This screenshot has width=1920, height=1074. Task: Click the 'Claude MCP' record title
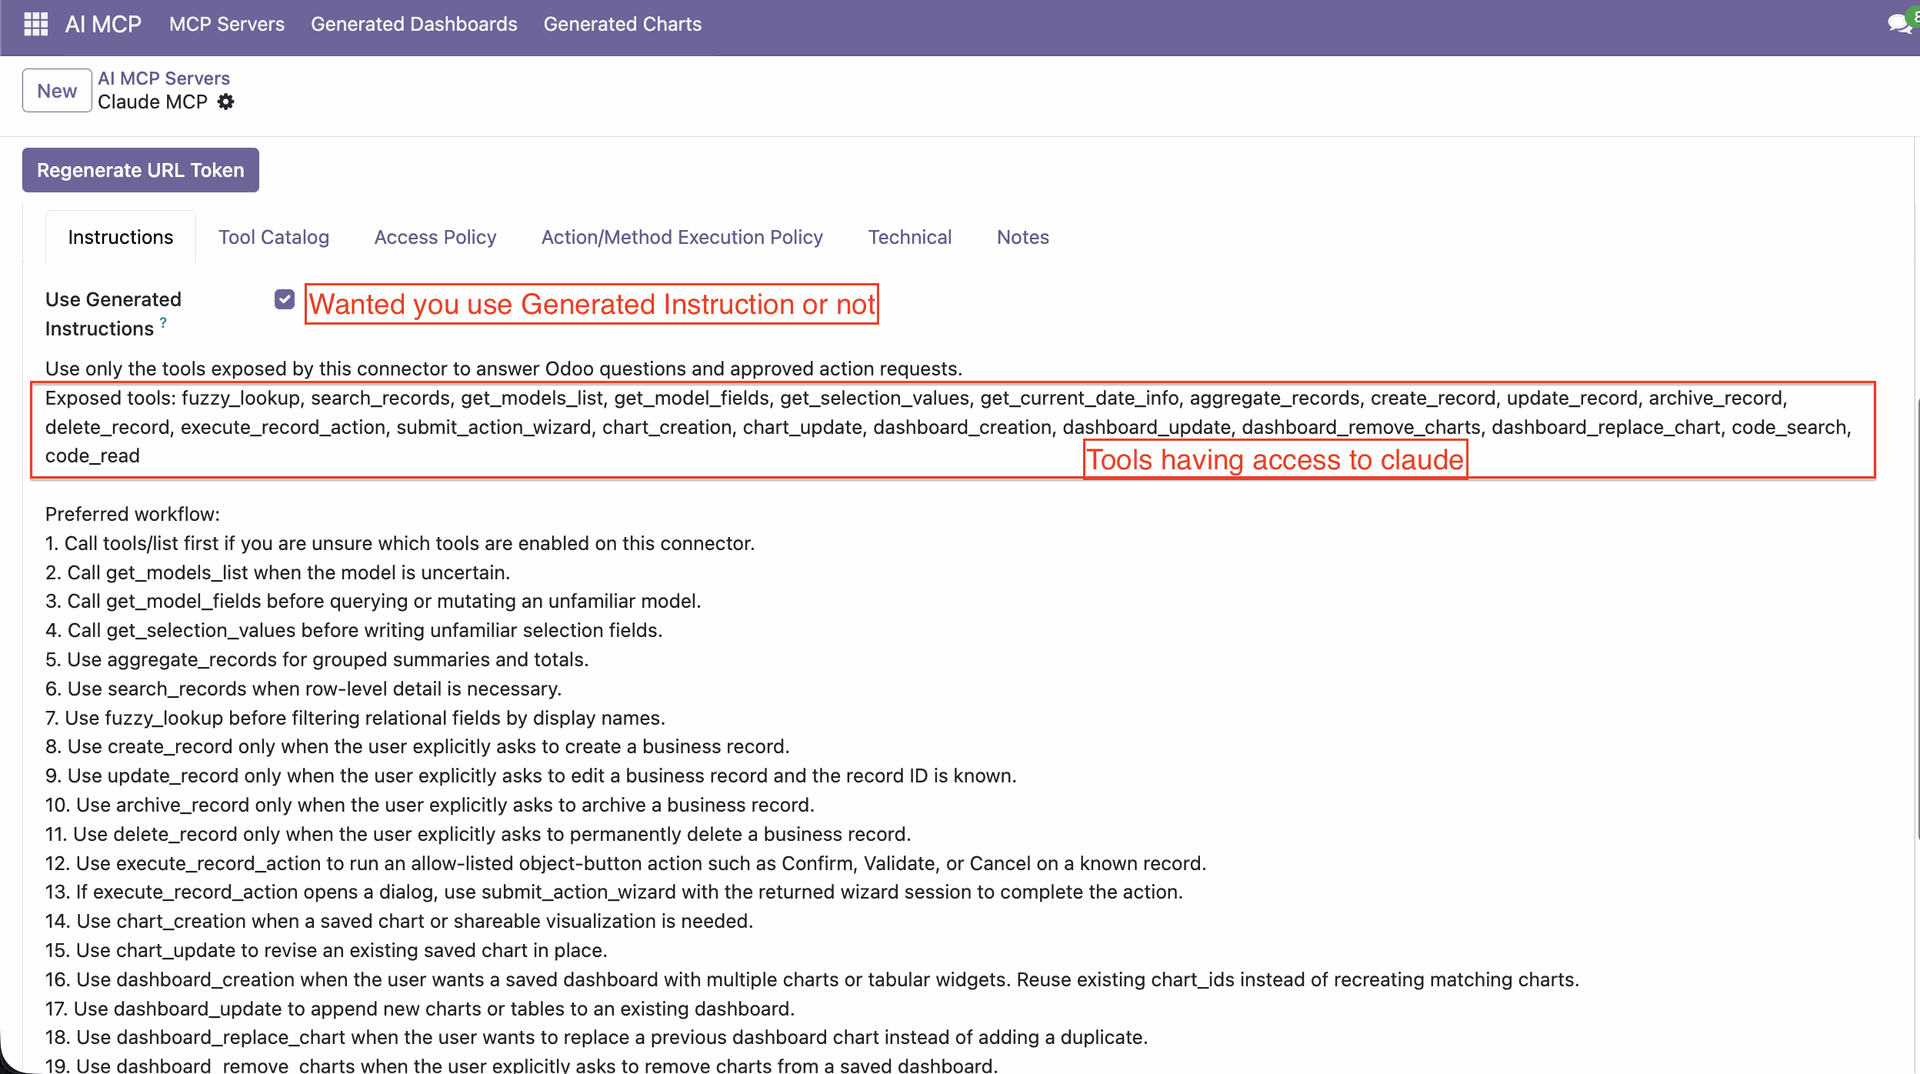pyautogui.click(x=153, y=102)
